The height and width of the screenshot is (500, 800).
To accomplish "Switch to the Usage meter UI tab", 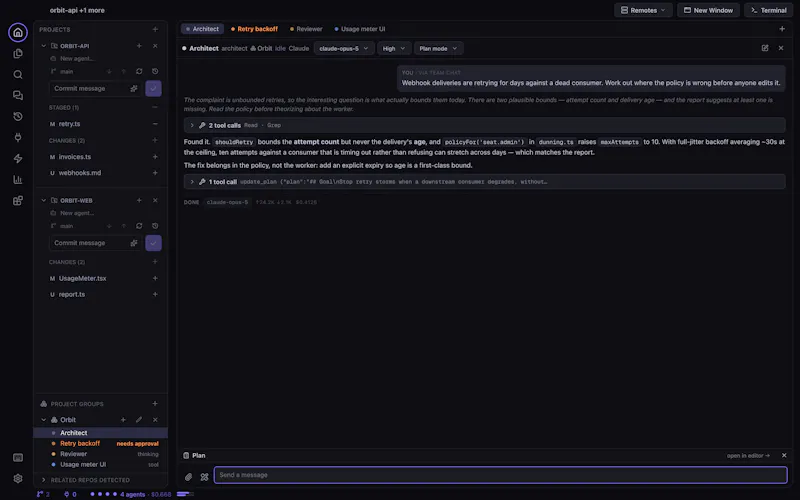I will coord(360,29).
